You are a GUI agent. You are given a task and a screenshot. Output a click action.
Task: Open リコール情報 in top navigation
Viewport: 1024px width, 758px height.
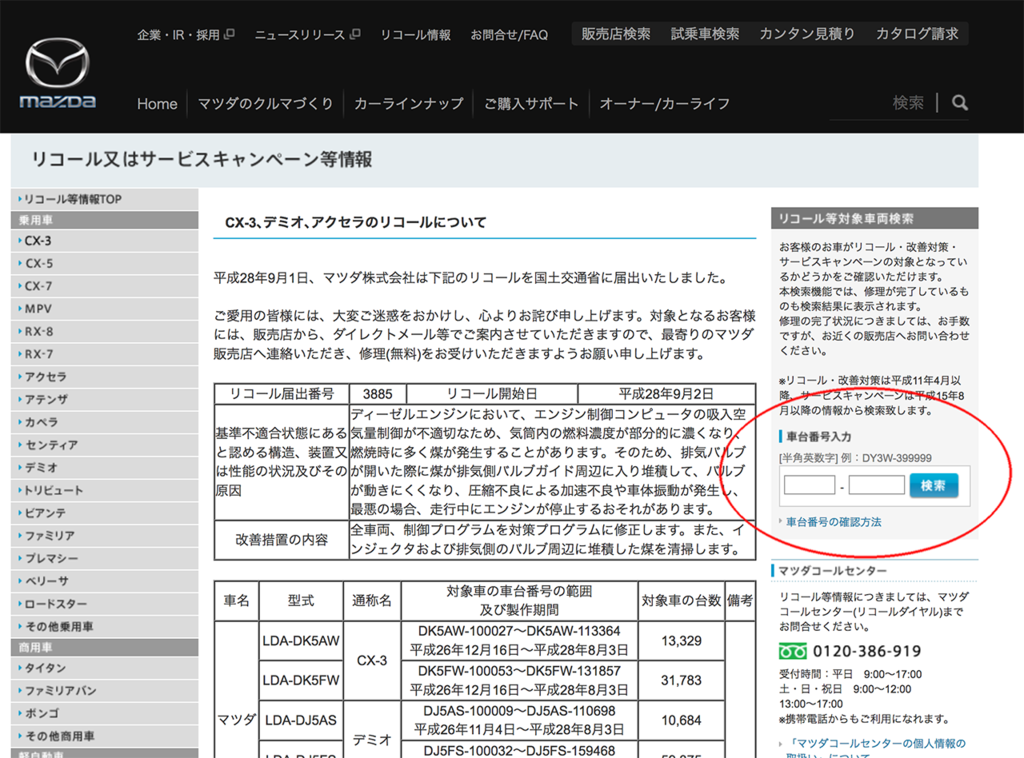tap(415, 35)
